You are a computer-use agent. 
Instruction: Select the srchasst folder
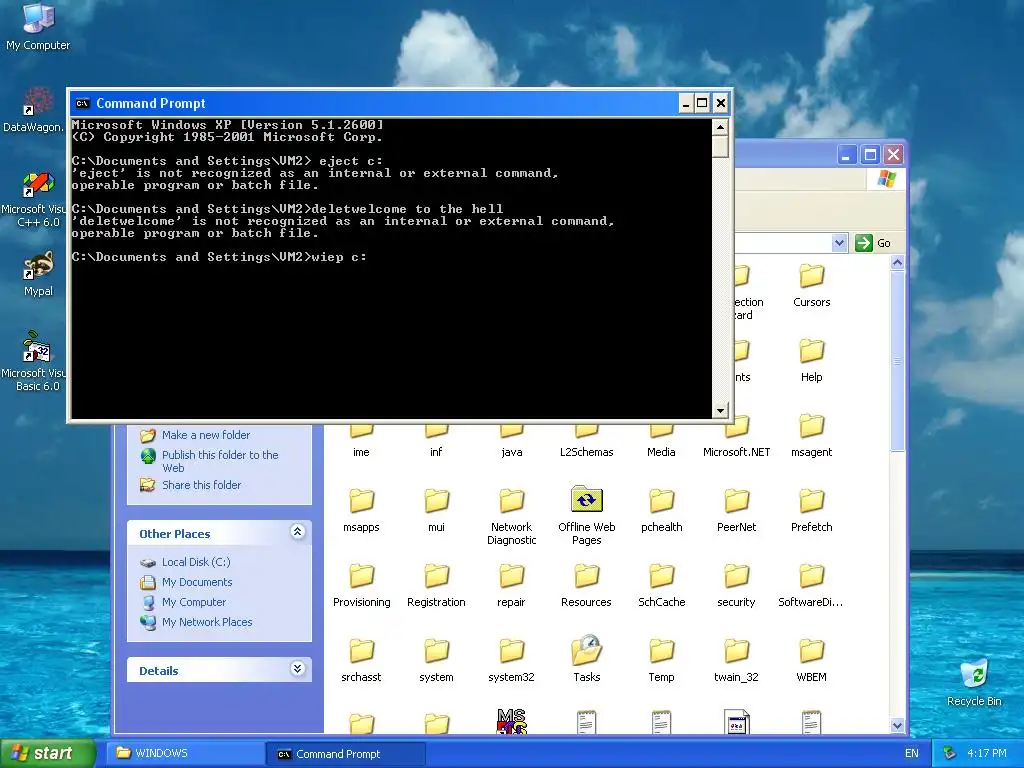coord(361,661)
